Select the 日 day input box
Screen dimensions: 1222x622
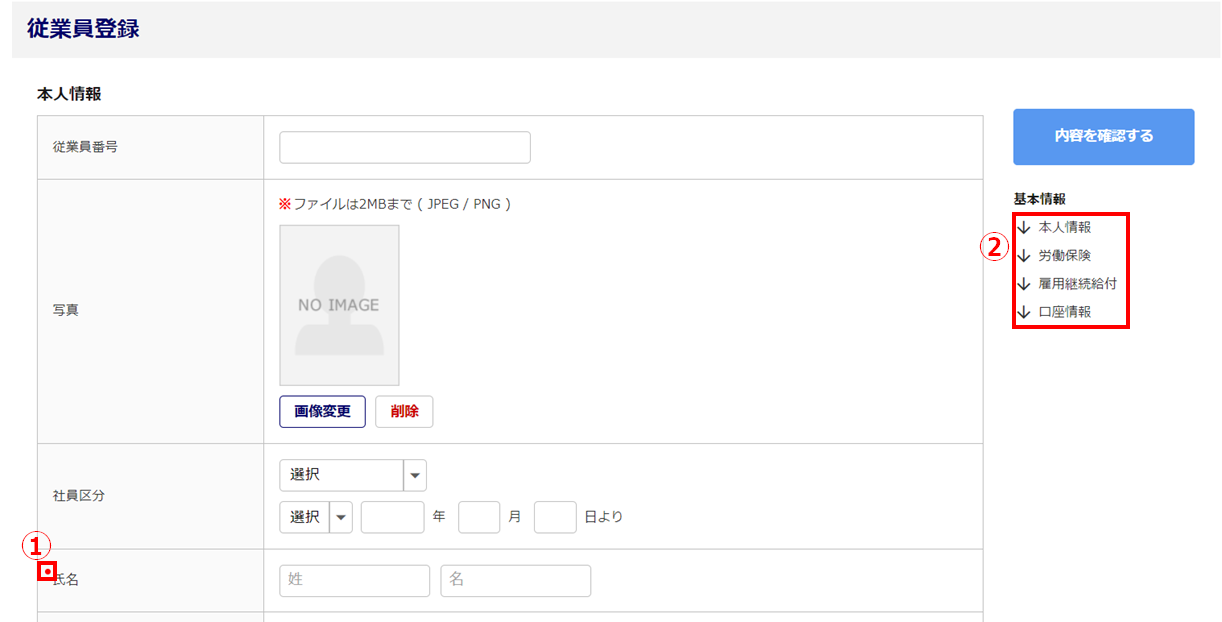[x=555, y=517]
